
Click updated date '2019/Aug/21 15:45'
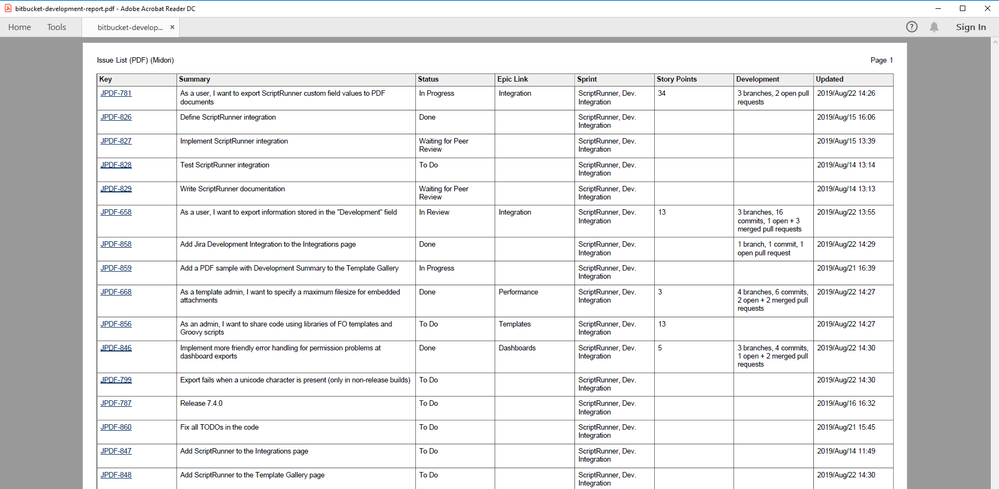click(845, 427)
